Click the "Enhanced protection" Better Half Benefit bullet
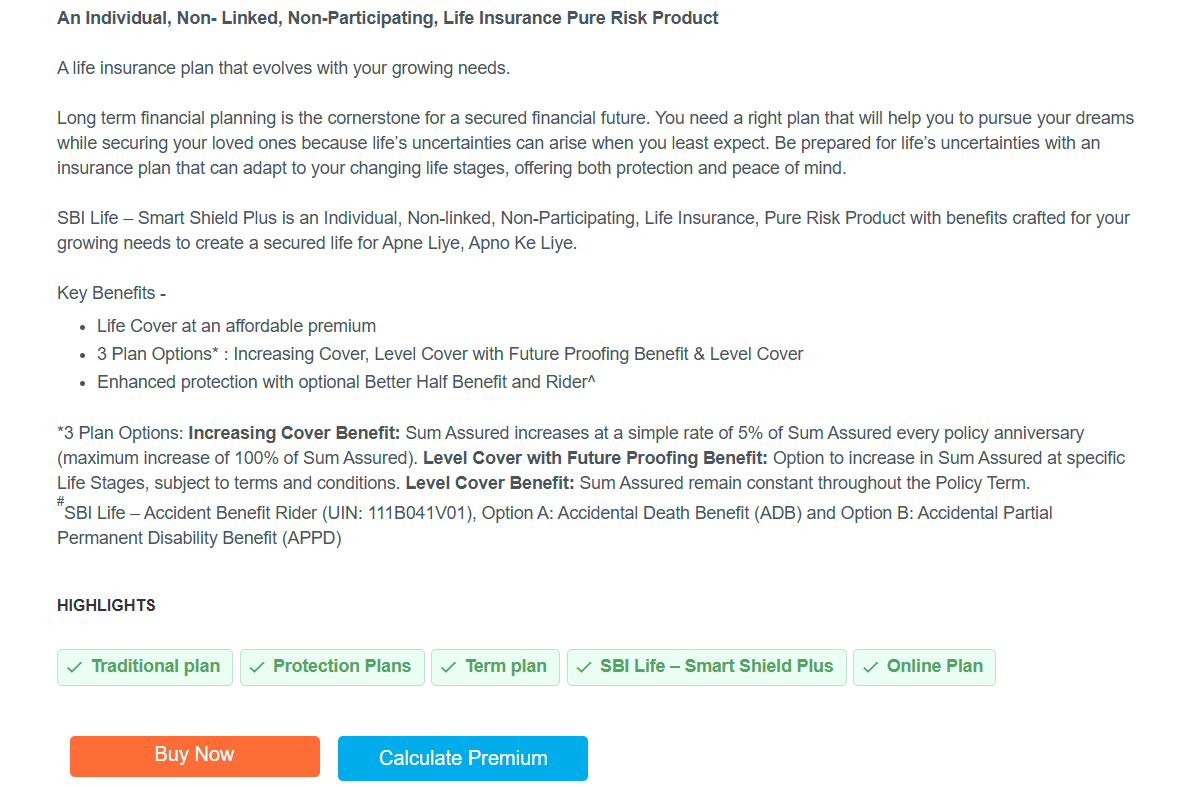 pos(346,382)
